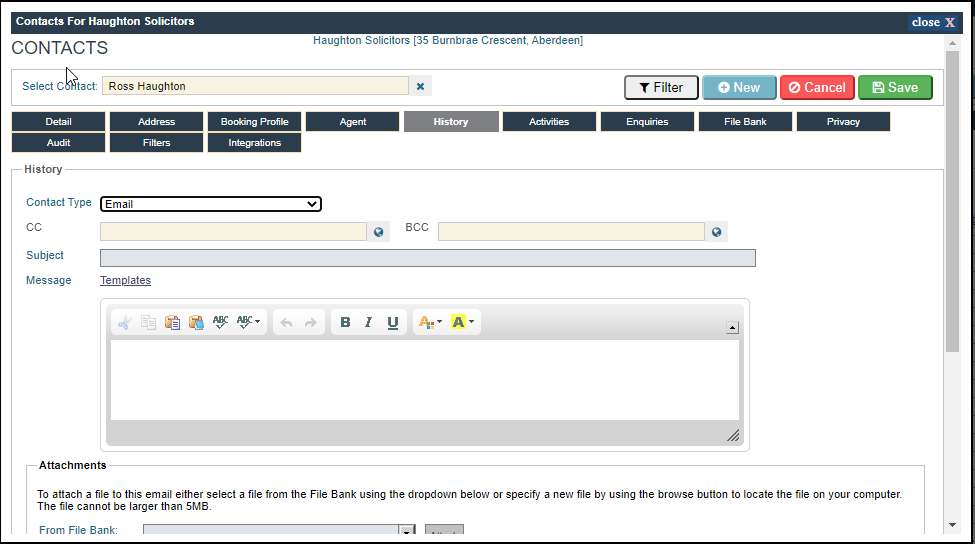Viewport: 975px width, 544px height.
Task: Toggle italic formatting in message editor
Action: [x=369, y=322]
